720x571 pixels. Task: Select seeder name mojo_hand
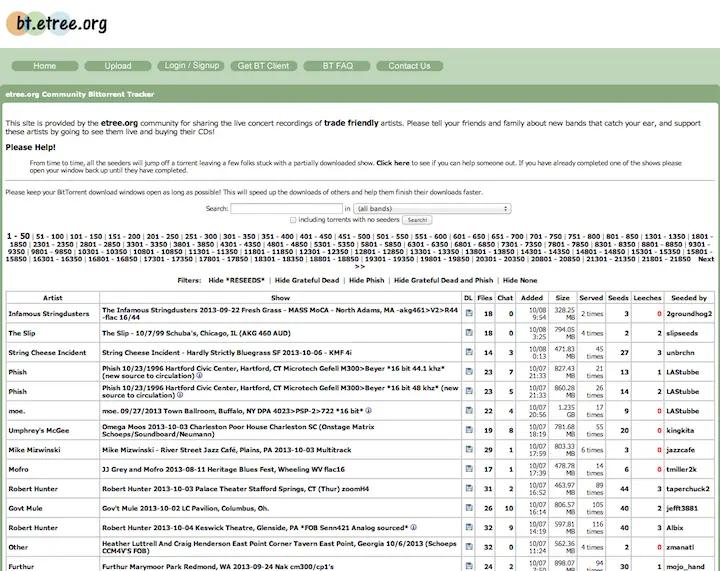[685, 567]
